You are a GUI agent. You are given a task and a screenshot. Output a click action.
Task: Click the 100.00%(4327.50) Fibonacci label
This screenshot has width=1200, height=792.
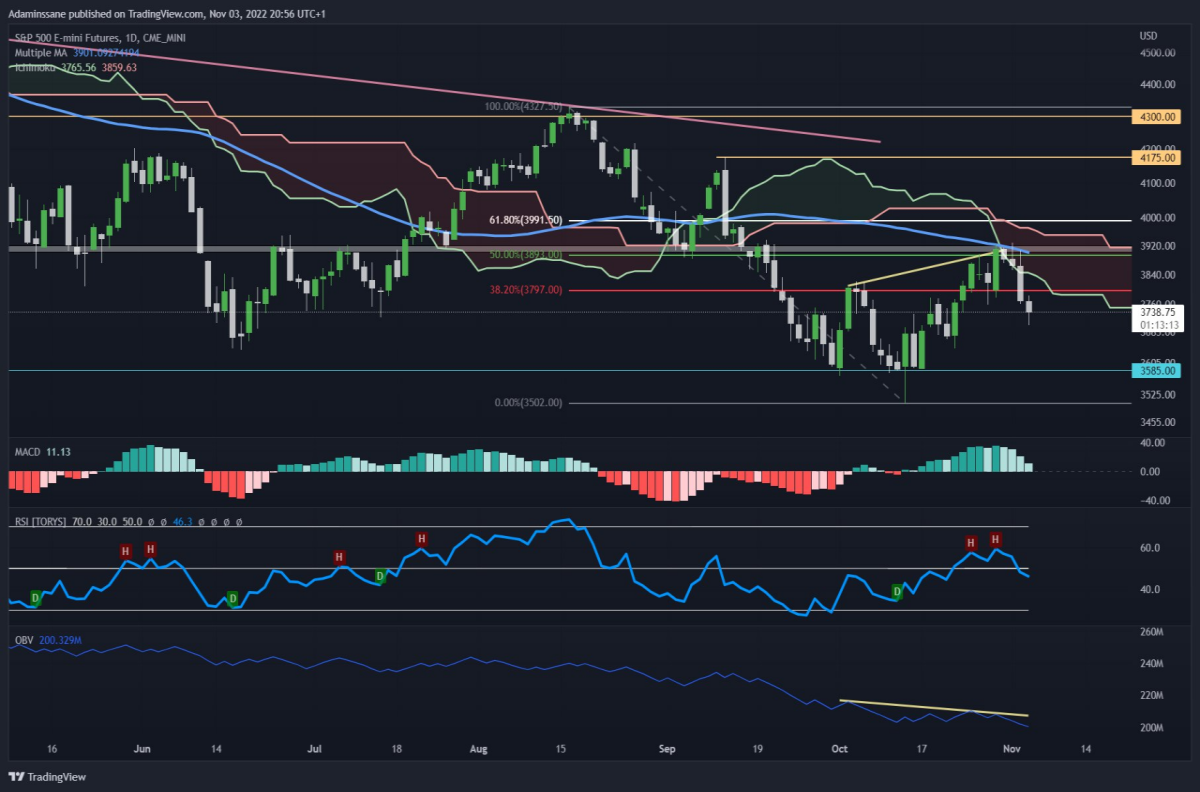[x=522, y=106]
